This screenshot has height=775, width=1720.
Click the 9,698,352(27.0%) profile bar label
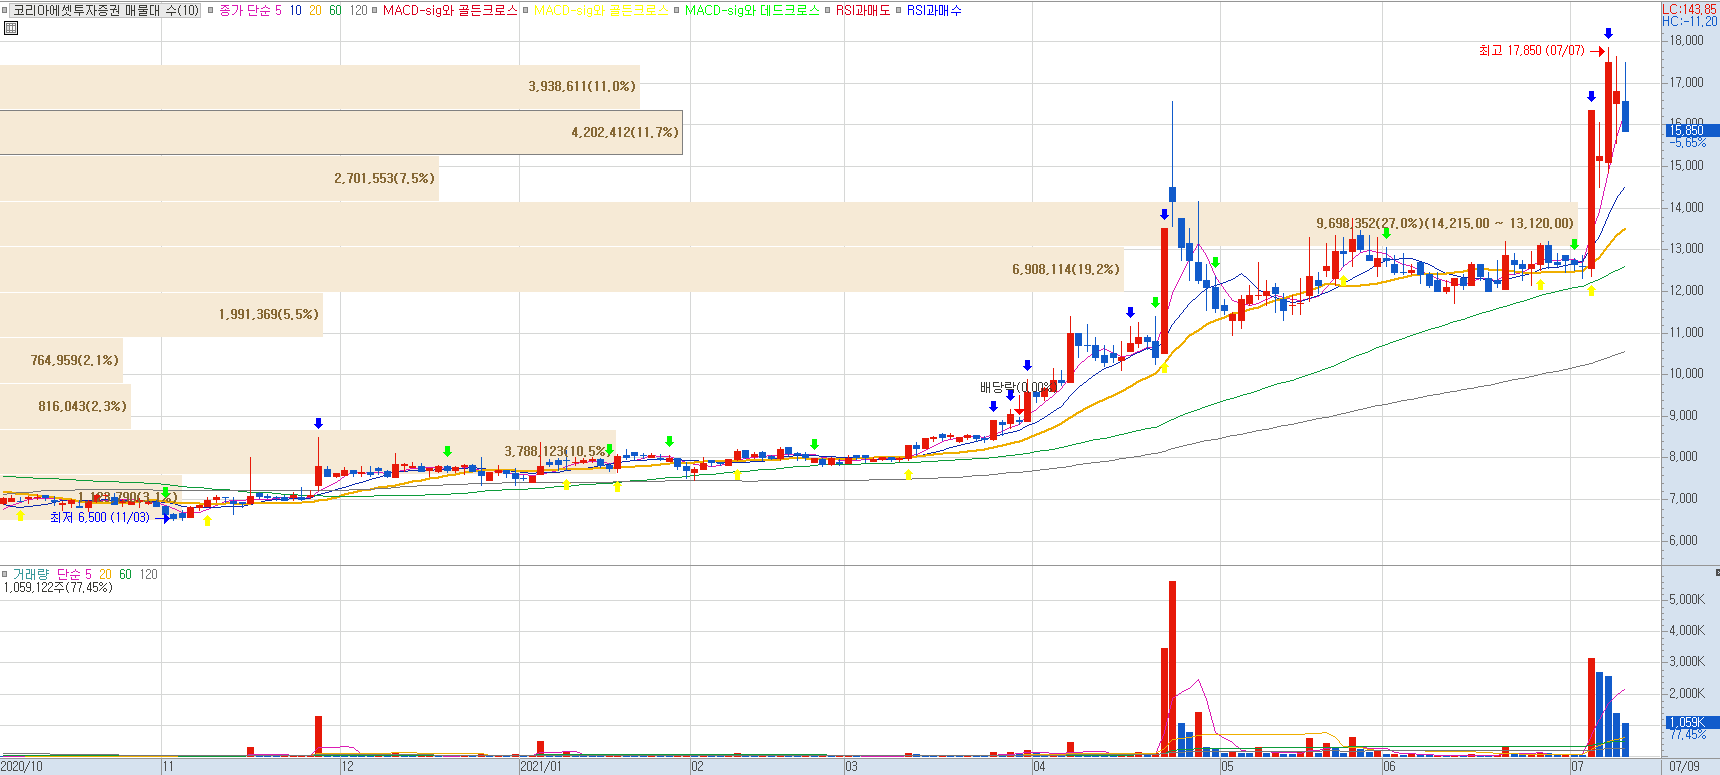coord(1444,223)
